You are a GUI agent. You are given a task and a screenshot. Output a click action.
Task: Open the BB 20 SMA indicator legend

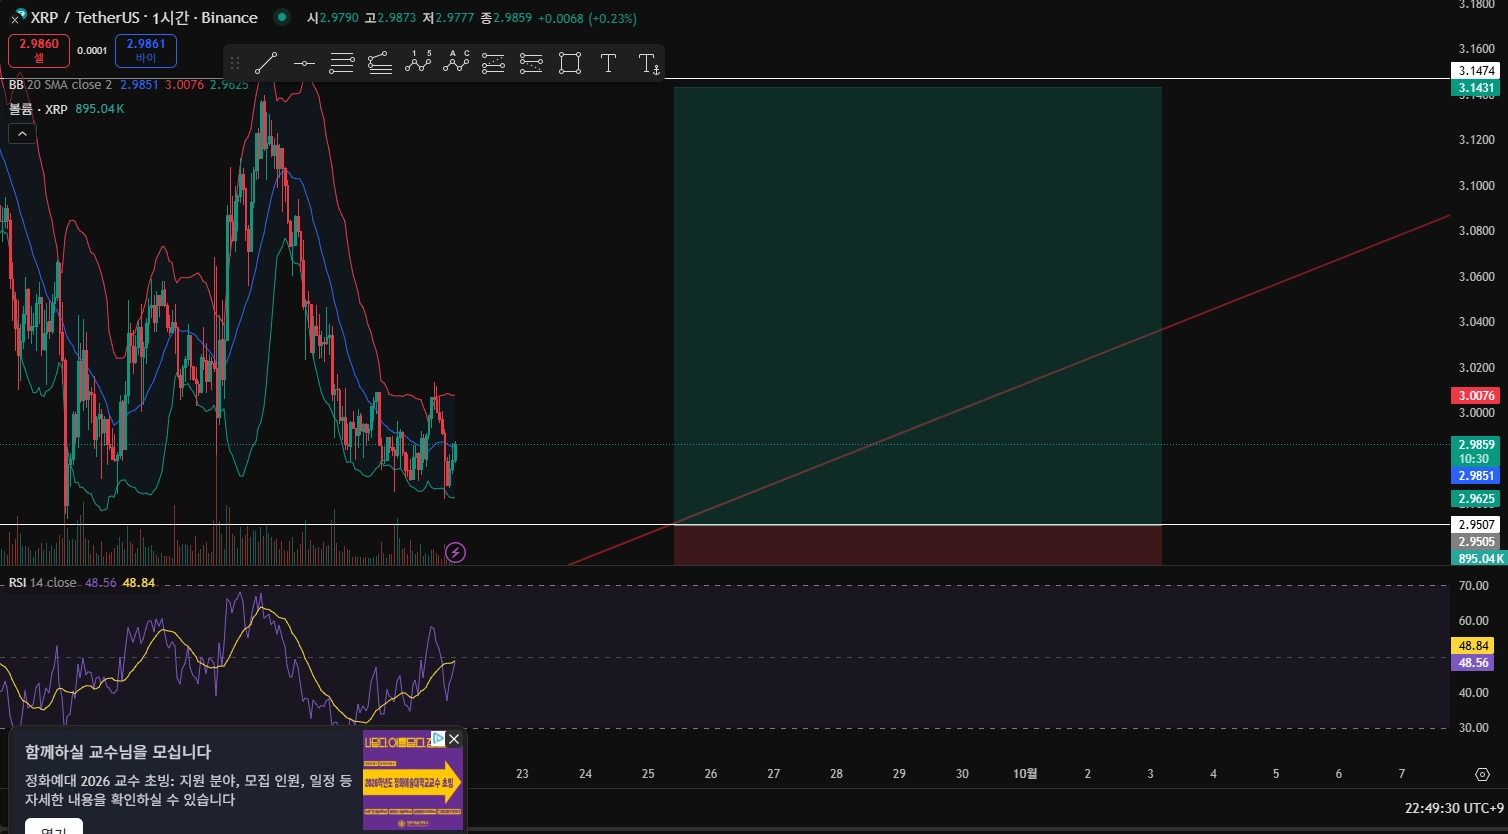pos(60,85)
